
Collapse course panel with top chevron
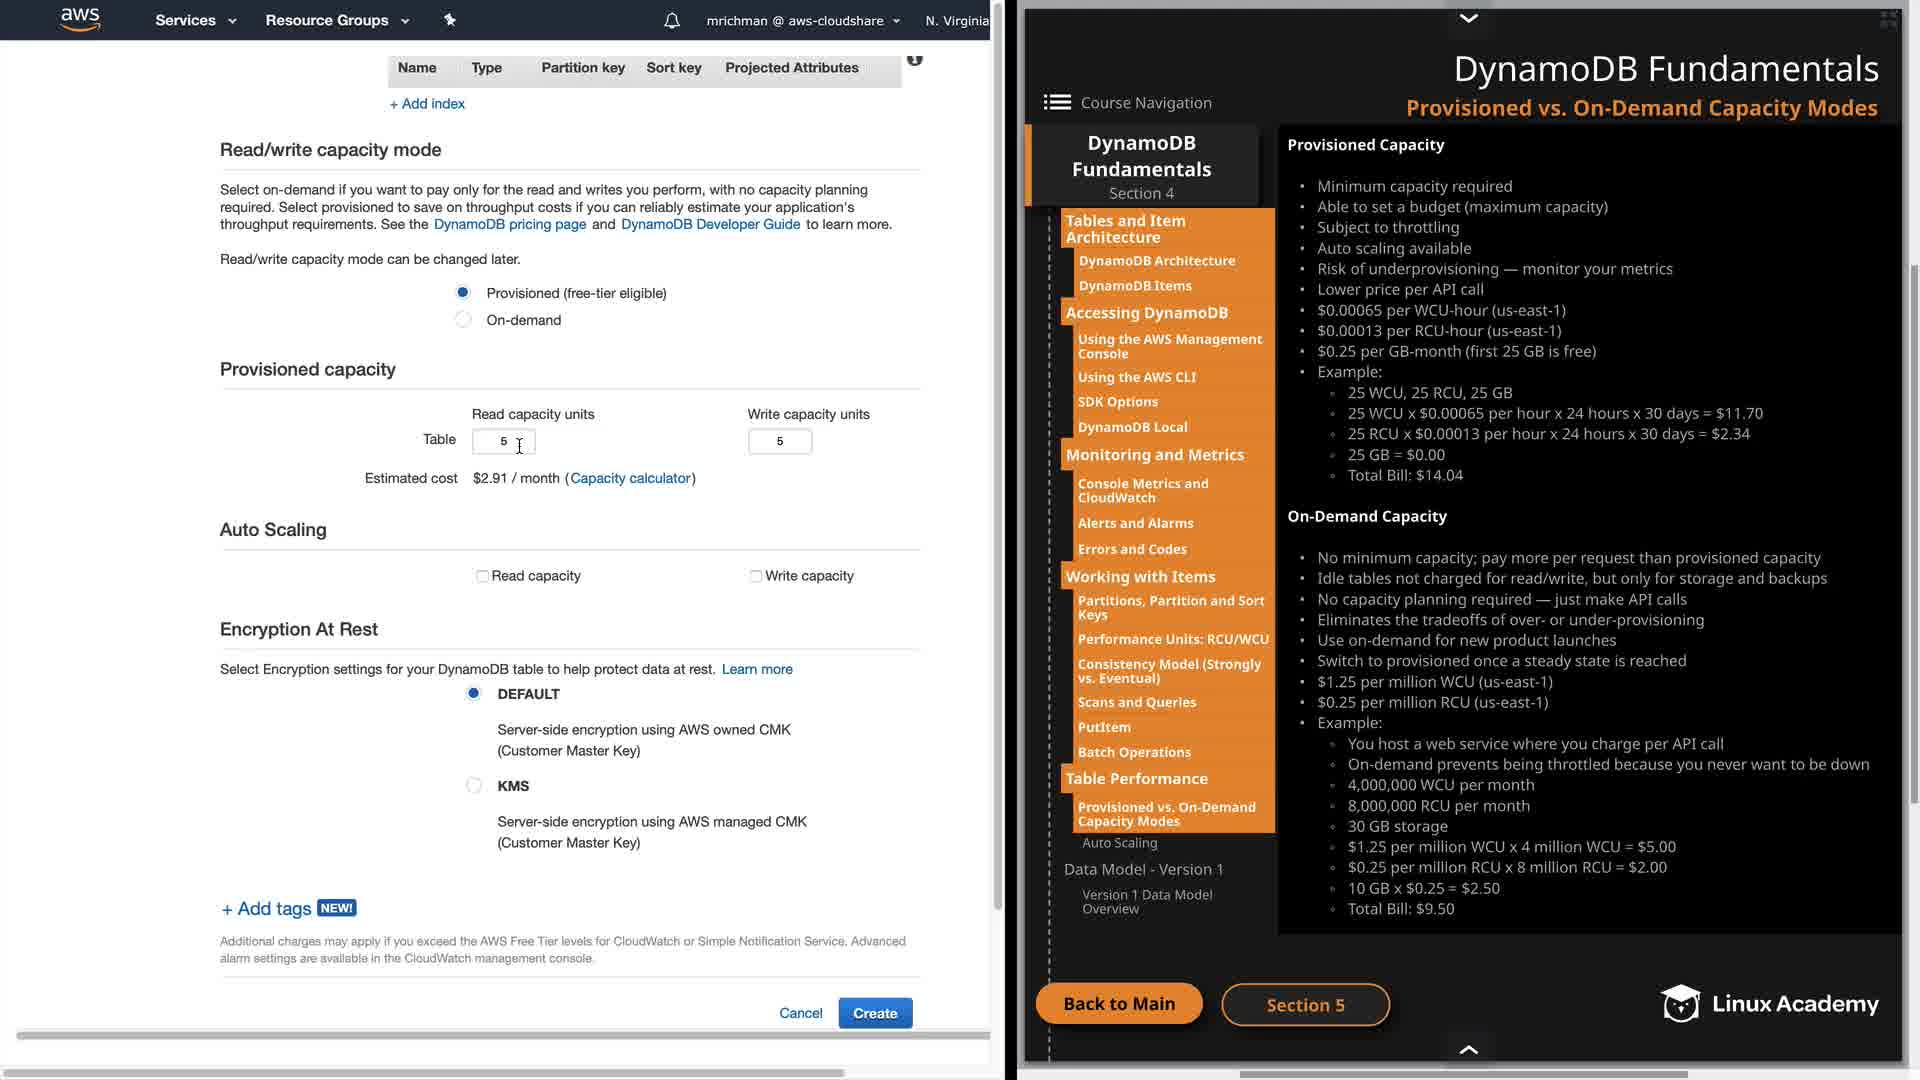coord(1468,18)
